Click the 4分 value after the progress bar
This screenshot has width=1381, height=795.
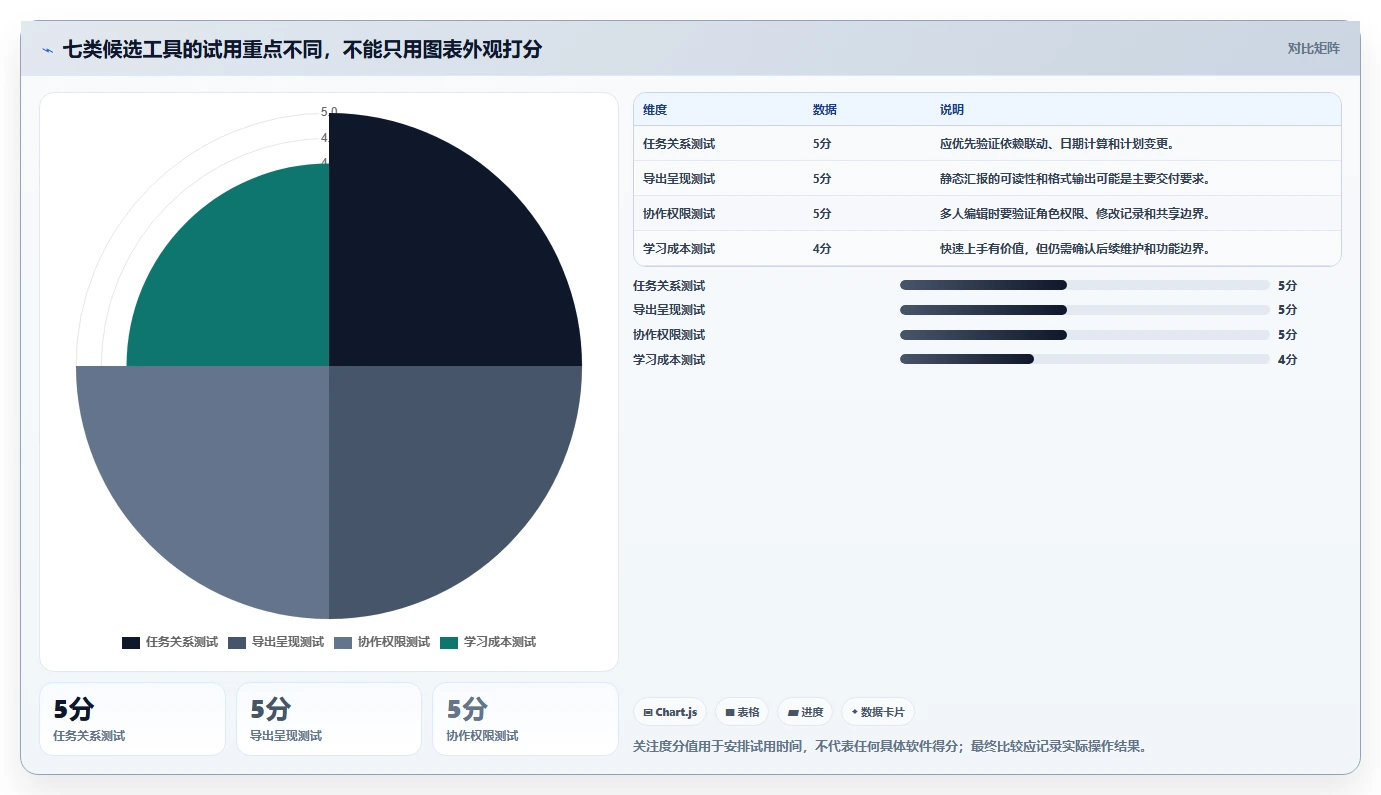[1287, 360]
